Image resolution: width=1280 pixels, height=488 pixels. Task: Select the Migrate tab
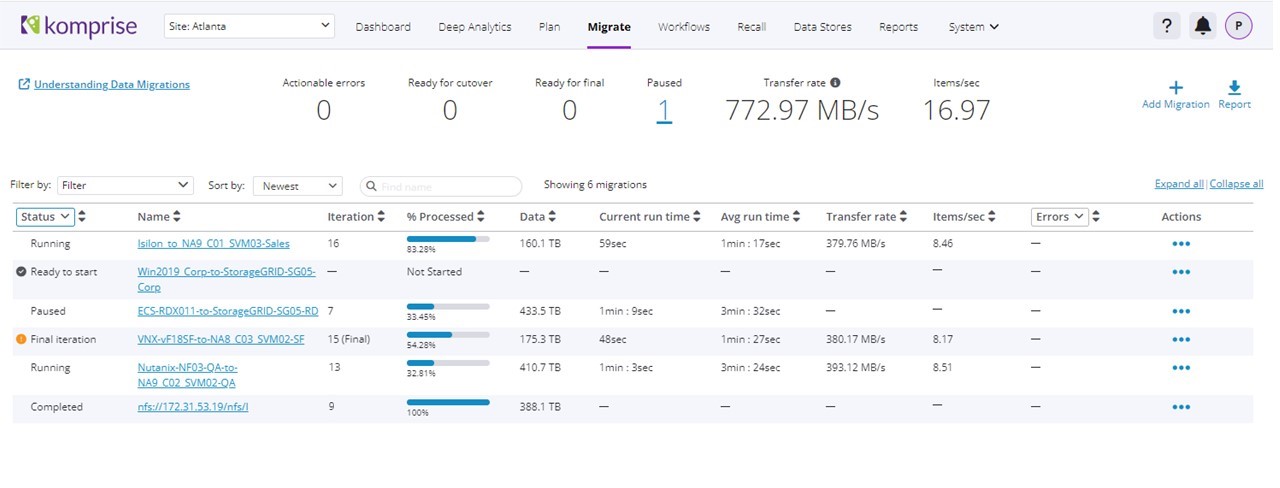click(x=609, y=27)
